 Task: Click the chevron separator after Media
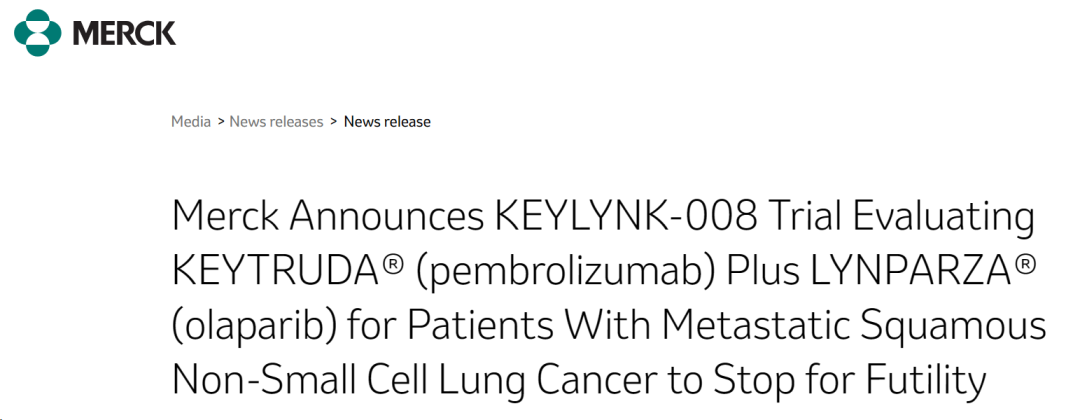[x=221, y=122]
